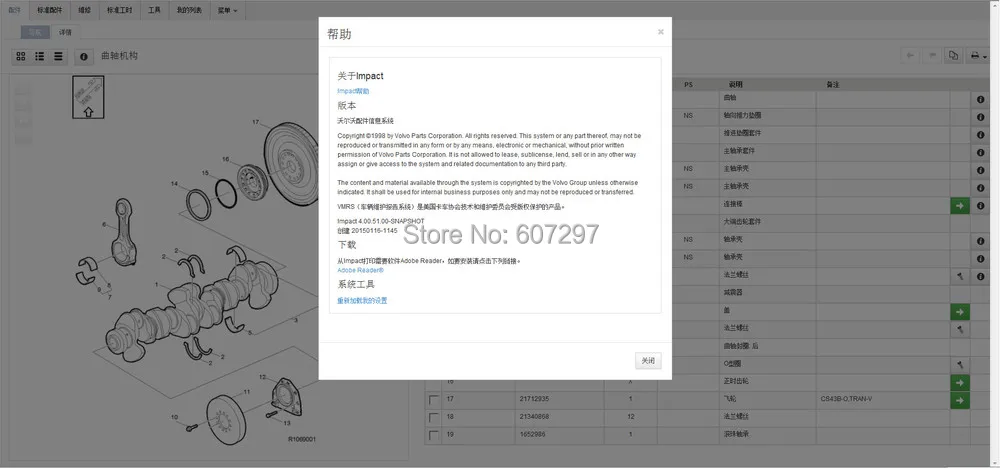
Task: Click callout number 6 on diagram
Action: coord(103,224)
